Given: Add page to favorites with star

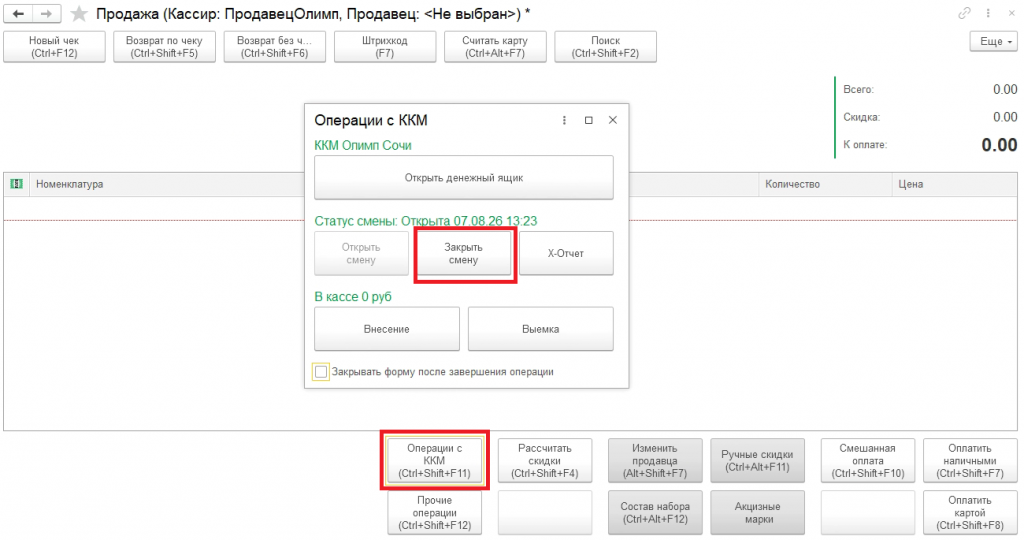Looking at the screenshot, I should click(79, 14).
